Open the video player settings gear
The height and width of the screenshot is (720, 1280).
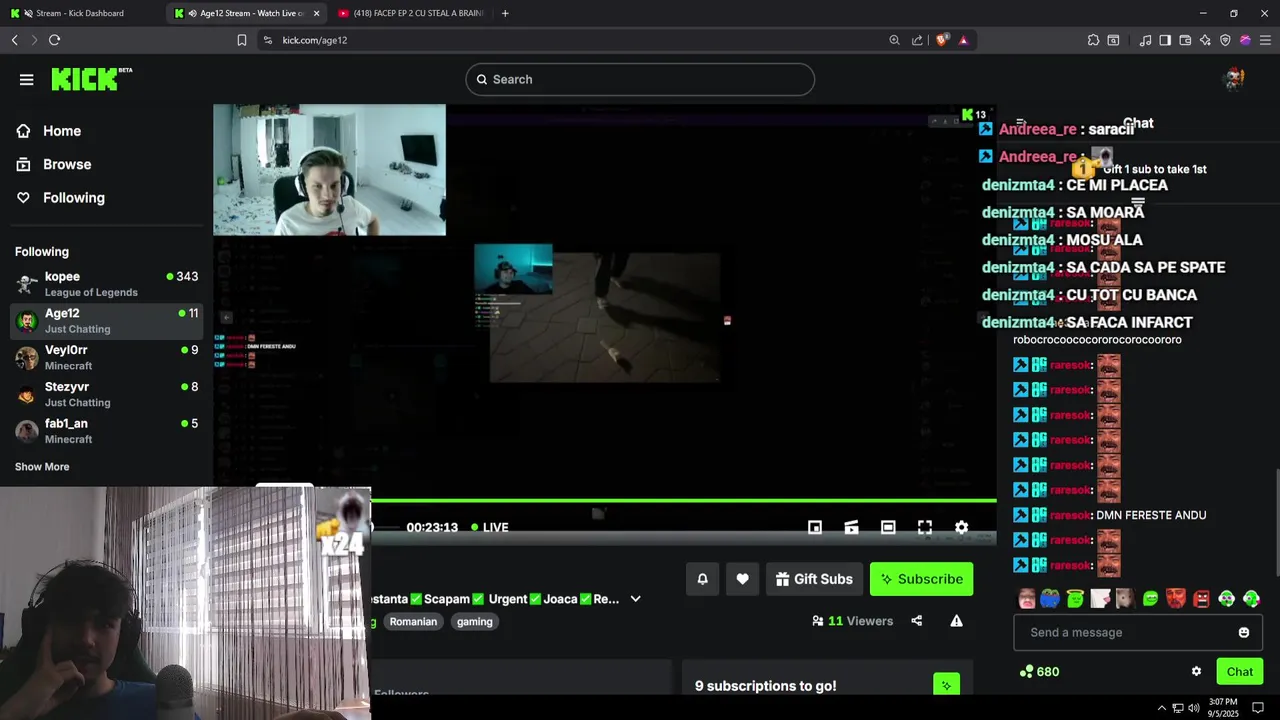tap(961, 527)
